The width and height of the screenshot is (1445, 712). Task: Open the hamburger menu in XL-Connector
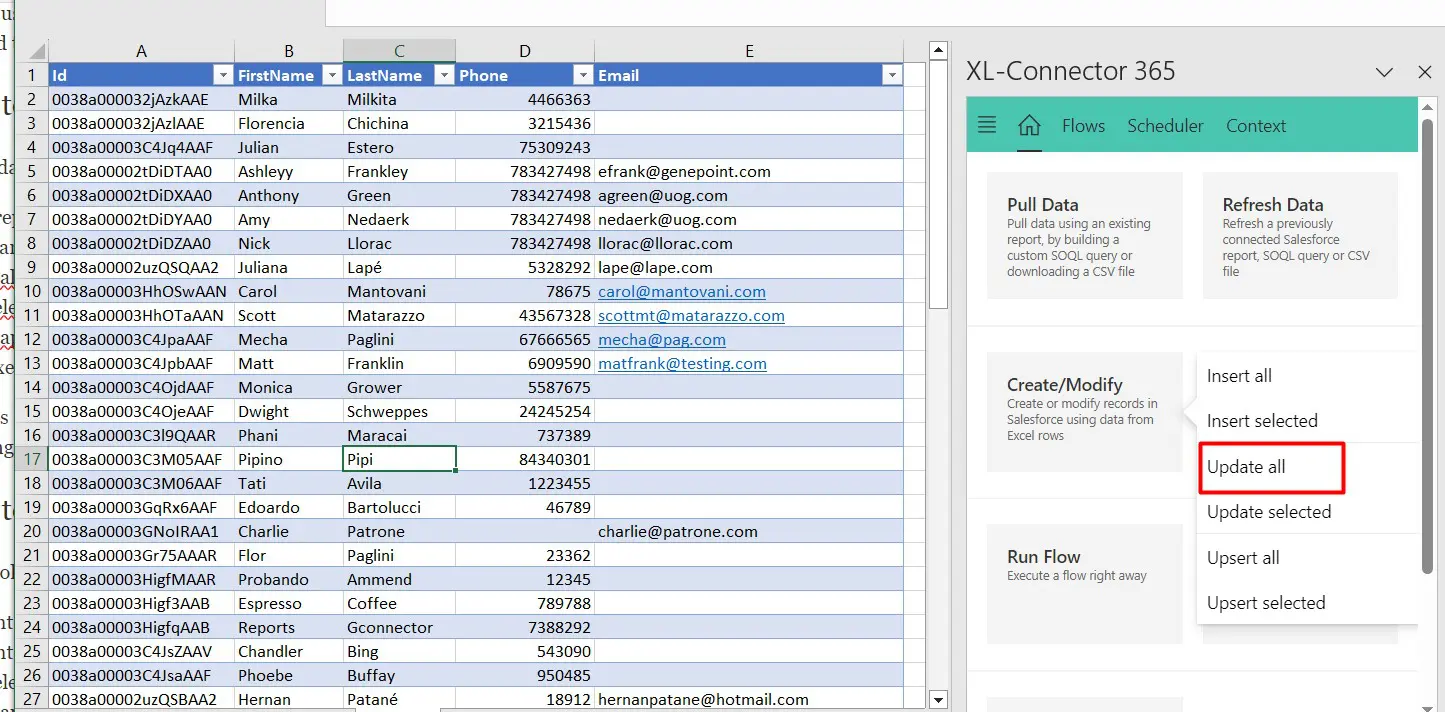(987, 125)
